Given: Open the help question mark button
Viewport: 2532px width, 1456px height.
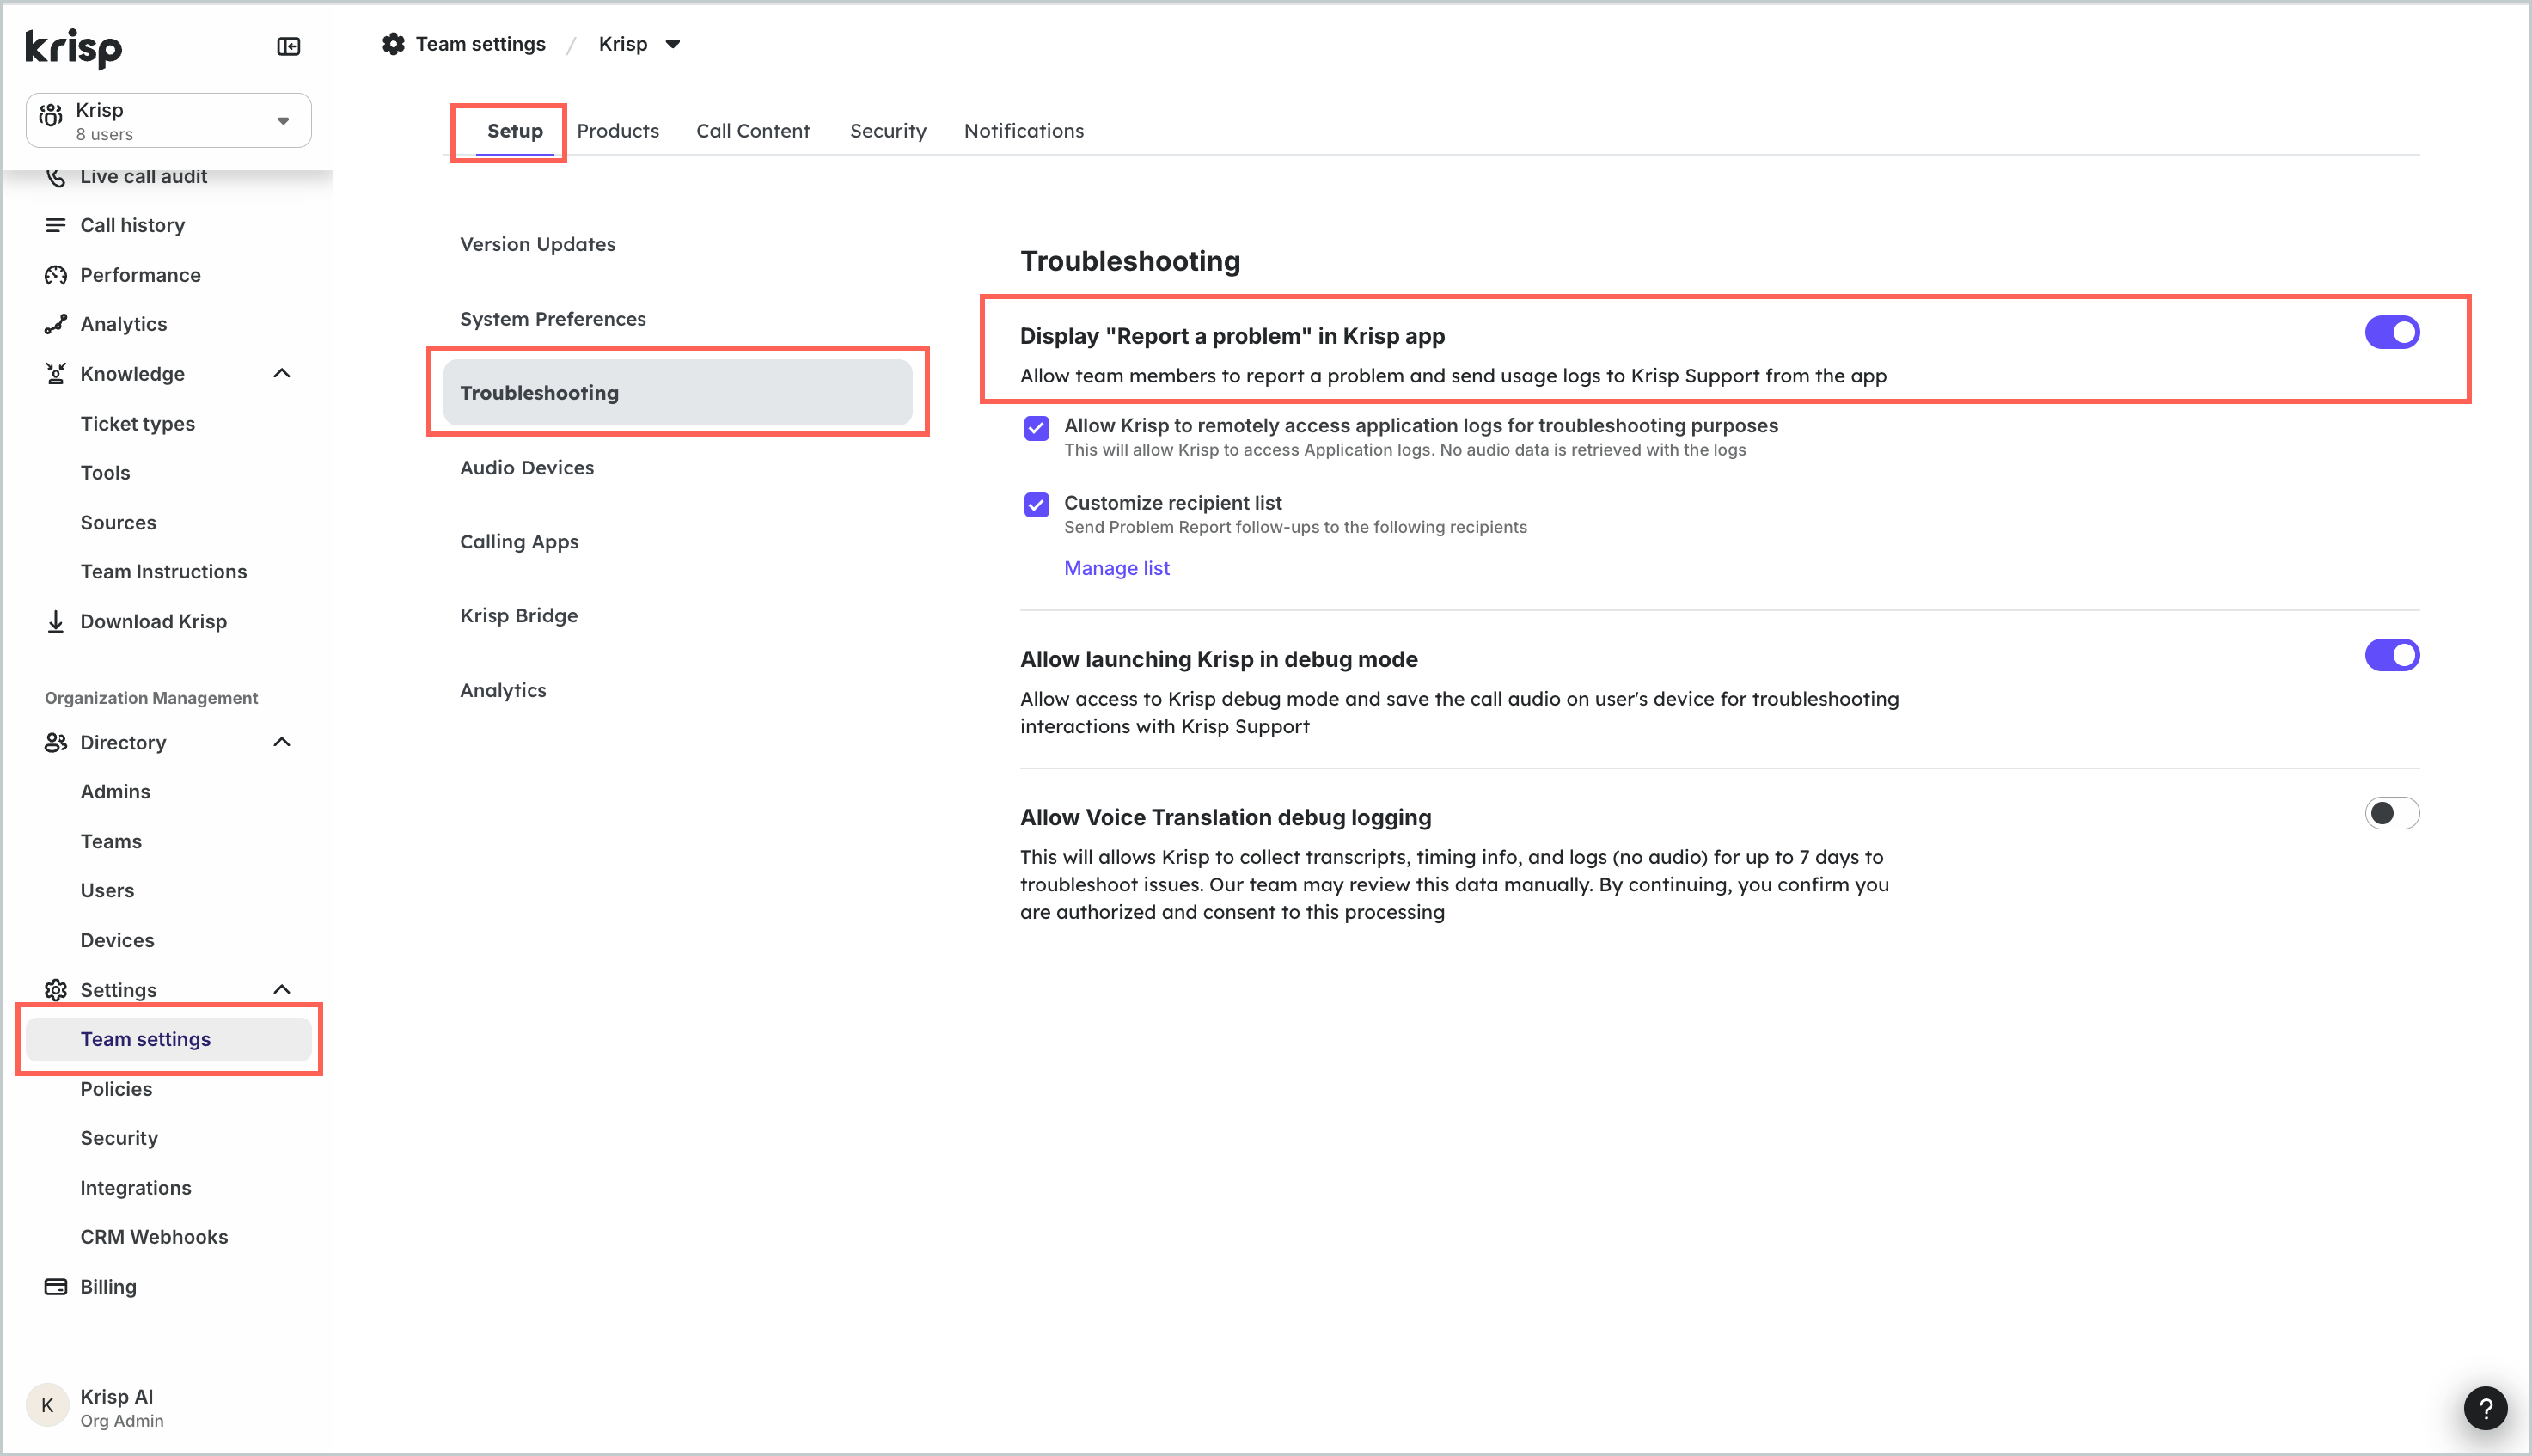Looking at the screenshot, I should point(2485,1408).
